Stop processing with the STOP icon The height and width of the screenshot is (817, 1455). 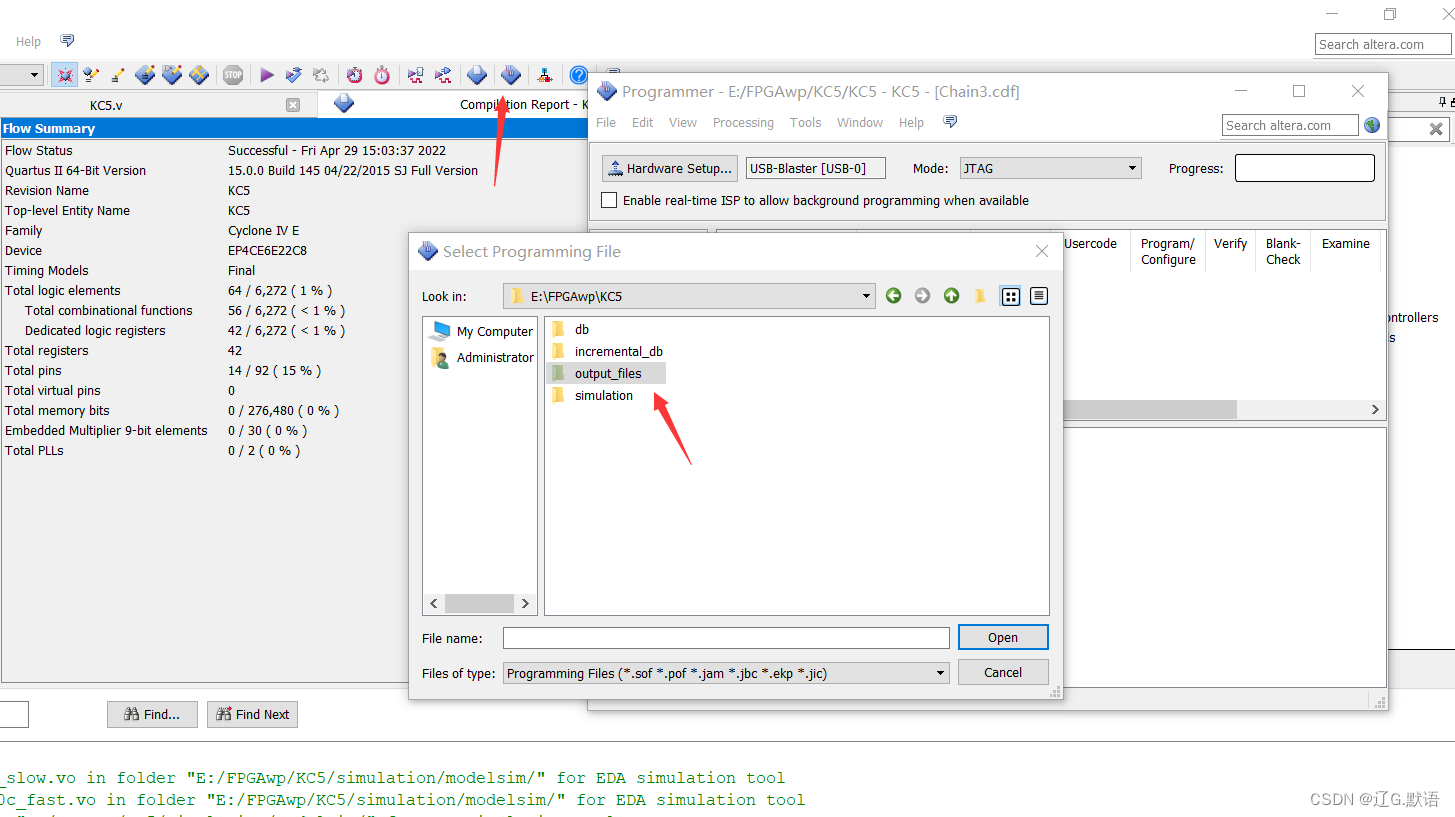(x=233, y=75)
